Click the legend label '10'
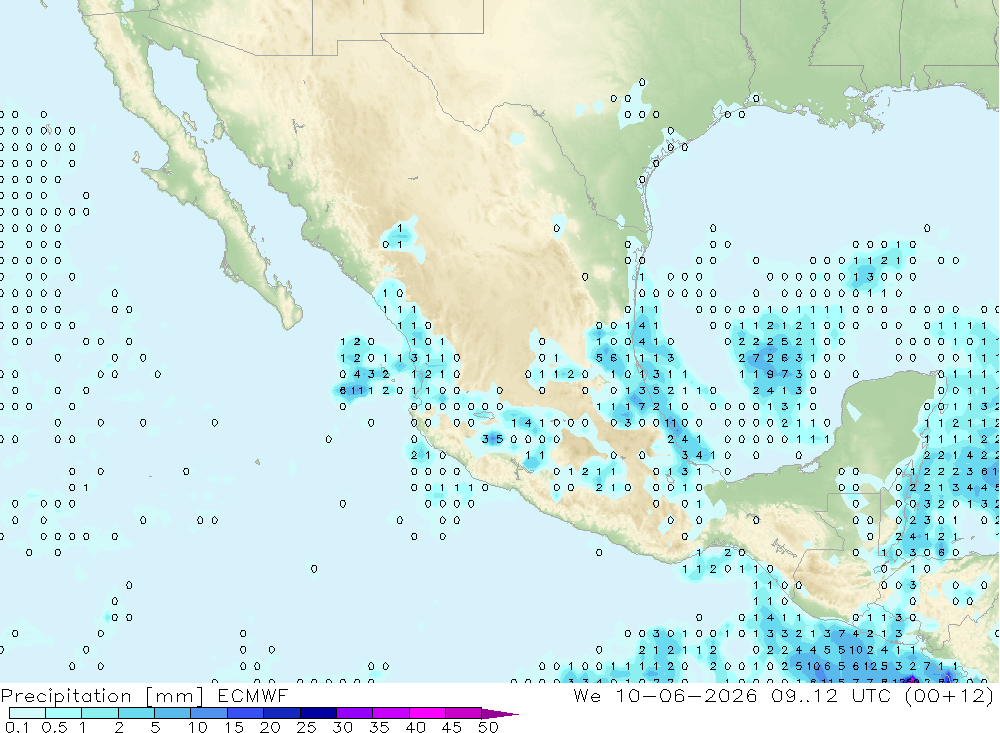1000x733 pixels. tap(198, 727)
